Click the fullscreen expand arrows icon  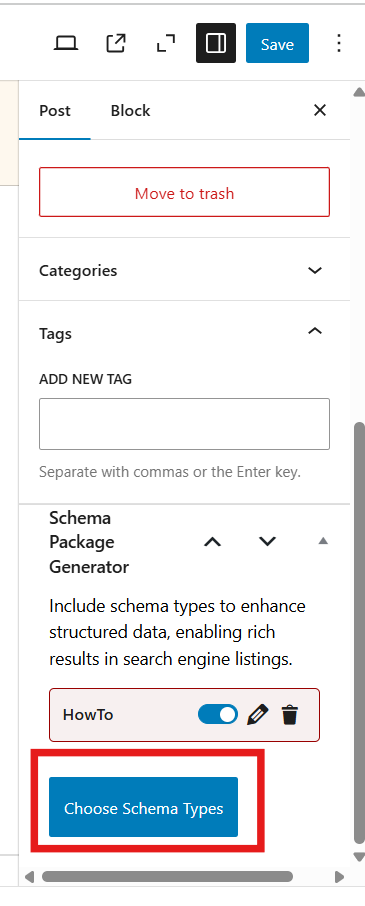click(x=166, y=43)
